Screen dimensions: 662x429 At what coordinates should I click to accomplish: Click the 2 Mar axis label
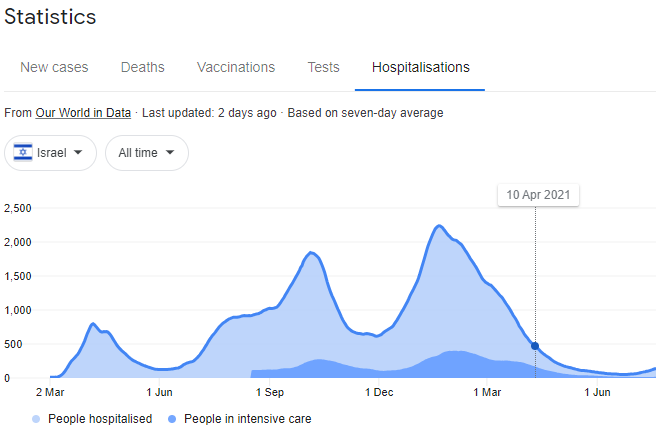click(50, 393)
